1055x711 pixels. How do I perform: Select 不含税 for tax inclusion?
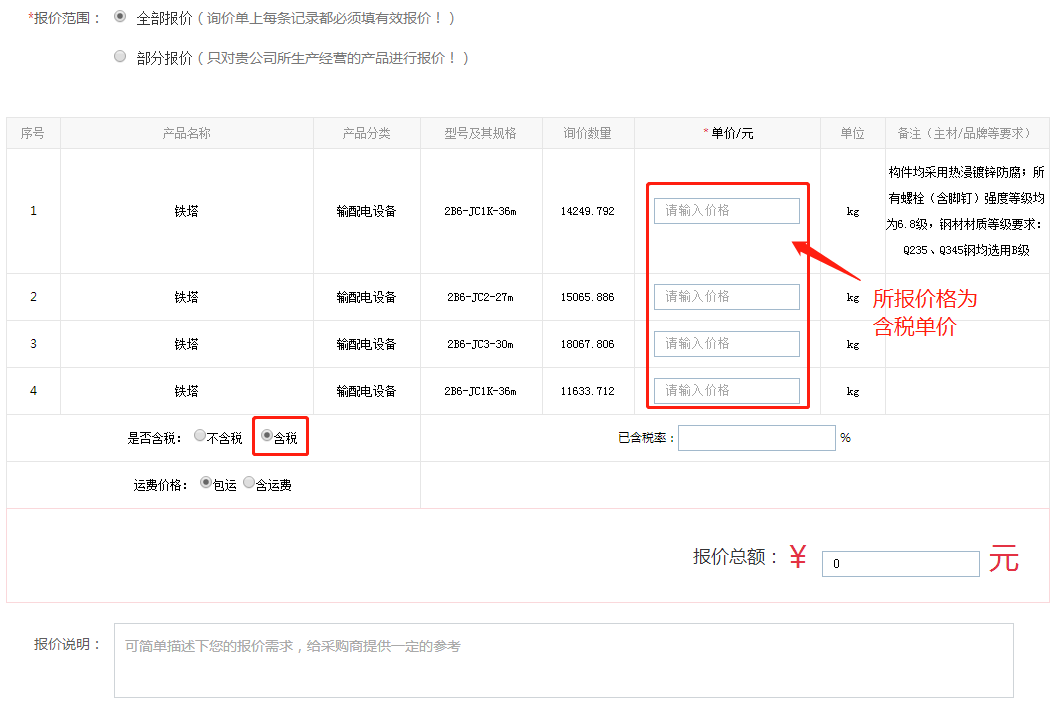point(200,436)
